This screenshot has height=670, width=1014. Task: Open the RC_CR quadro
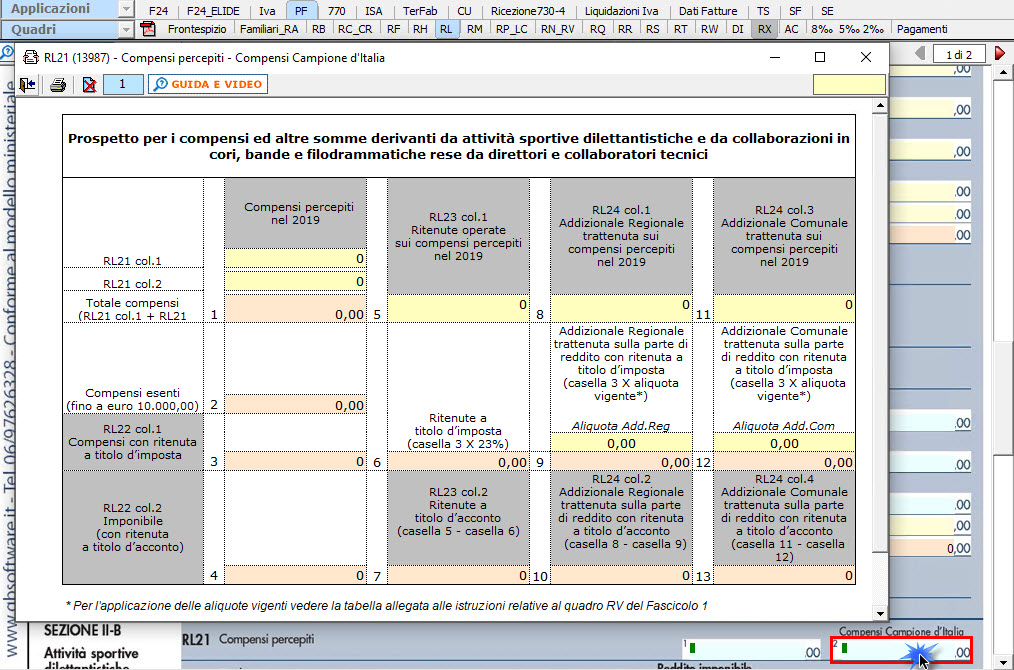355,29
